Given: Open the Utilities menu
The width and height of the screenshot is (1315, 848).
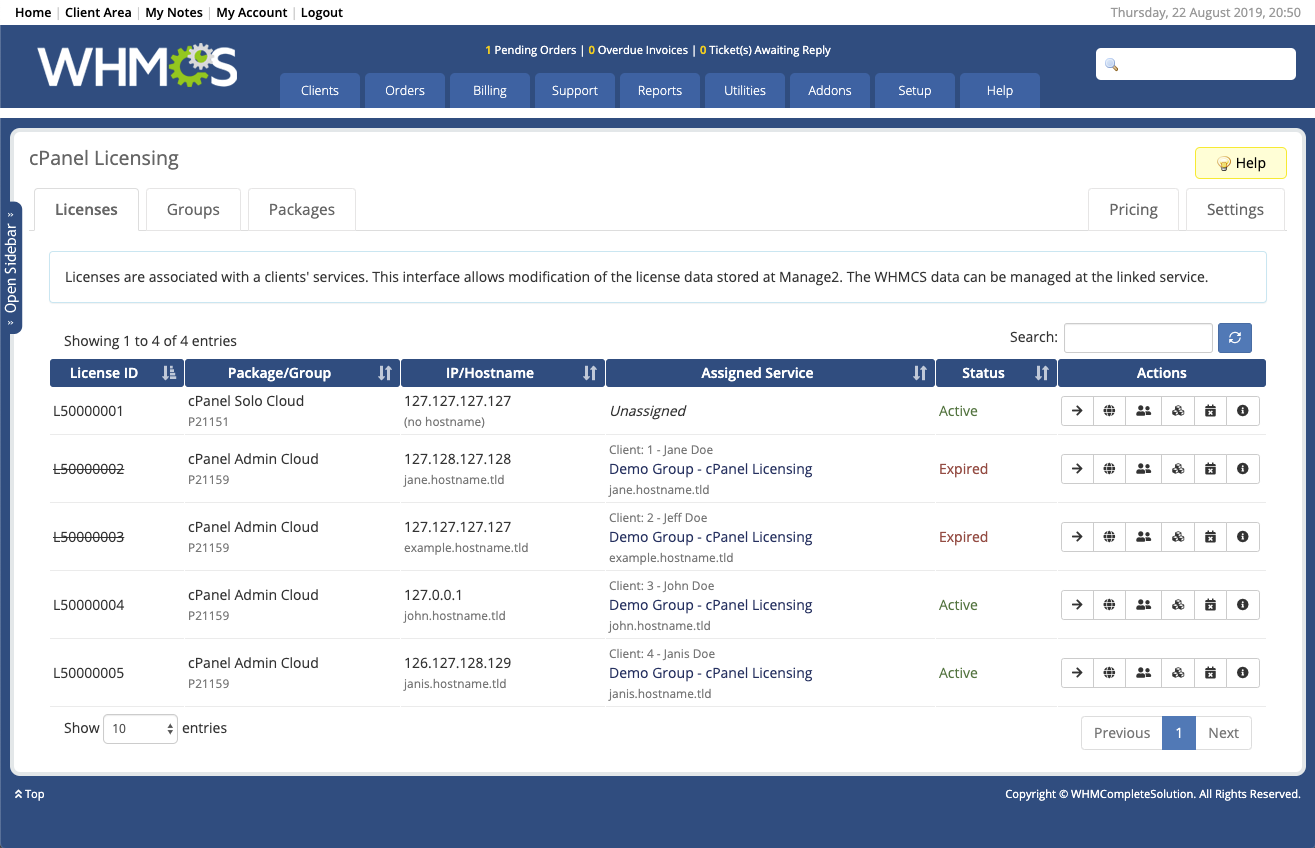Looking at the screenshot, I should [x=745, y=90].
